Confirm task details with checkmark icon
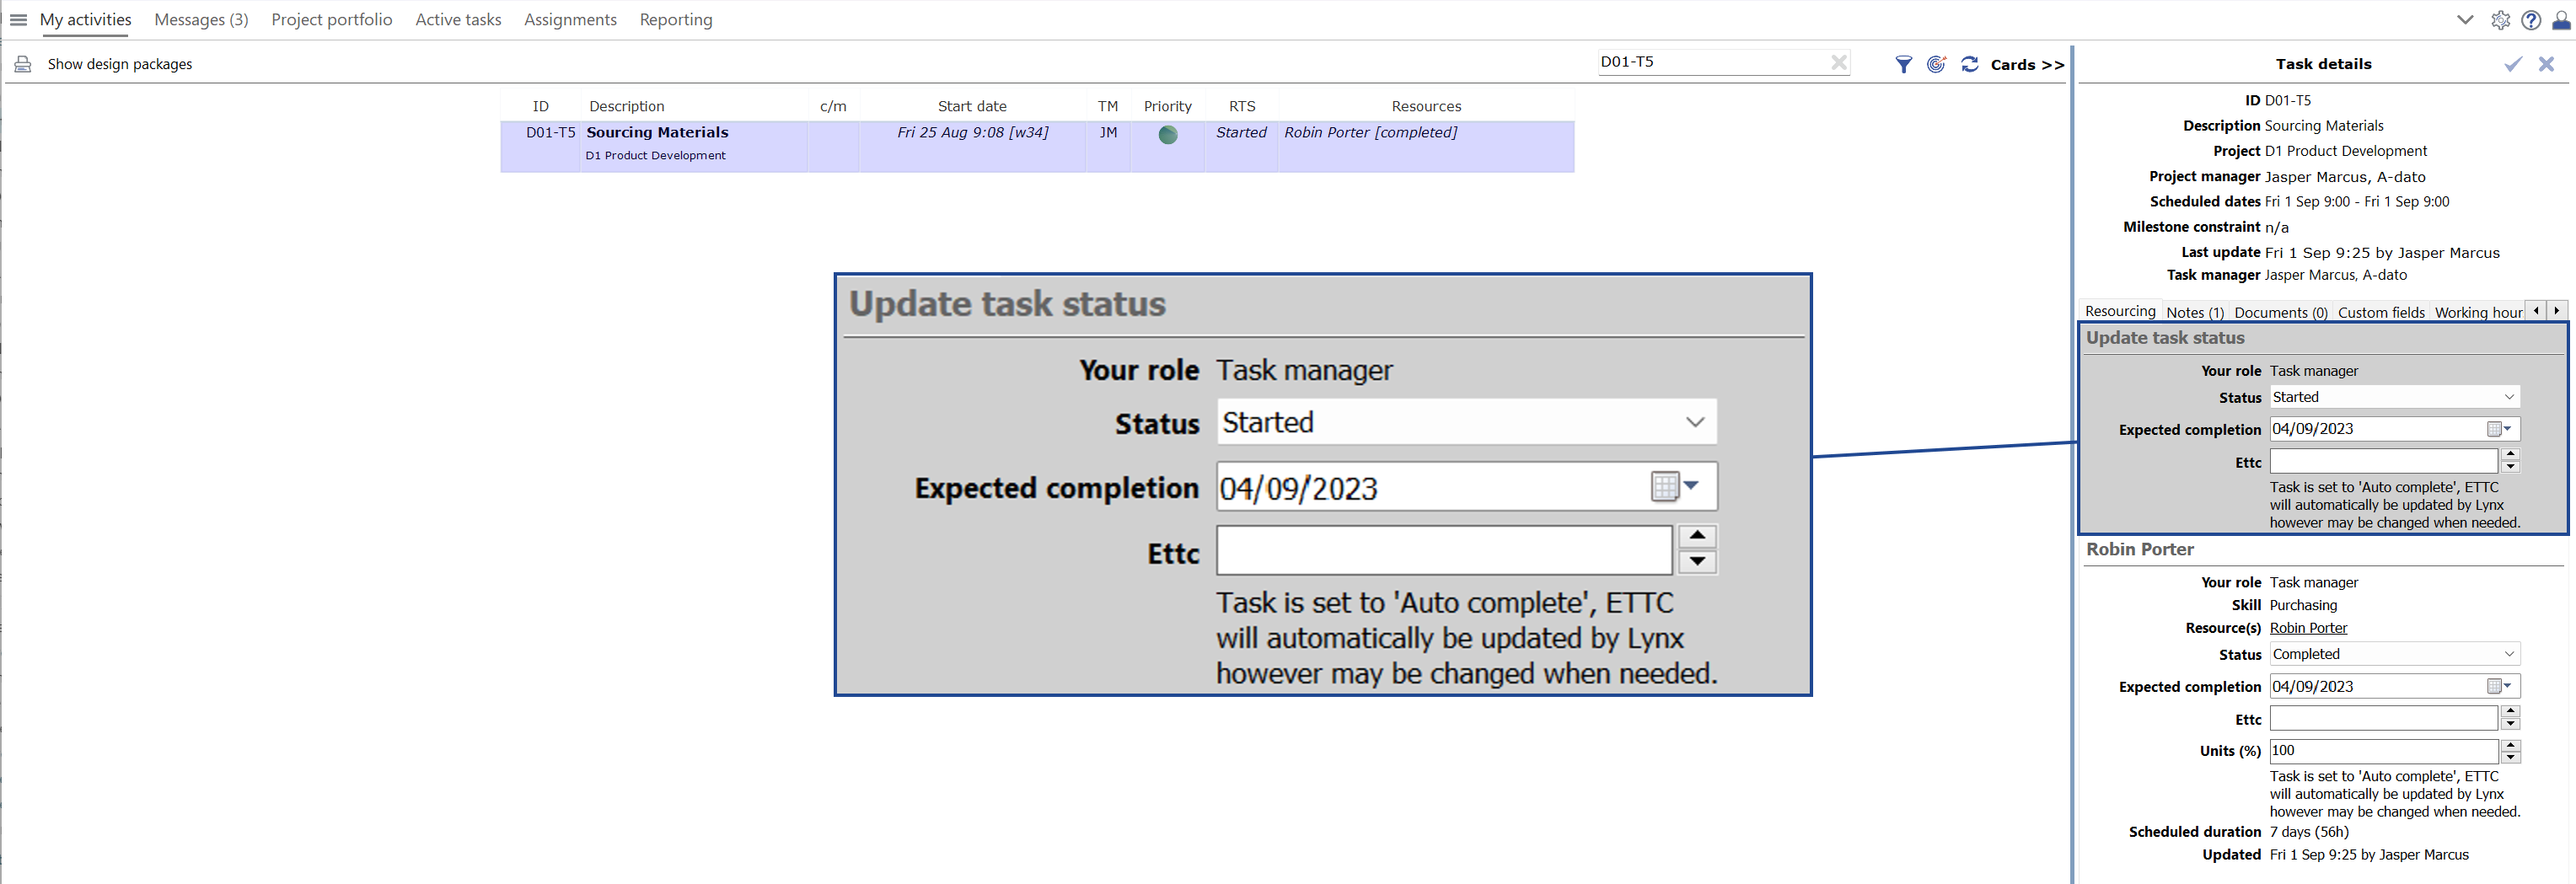 (x=2512, y=64)
